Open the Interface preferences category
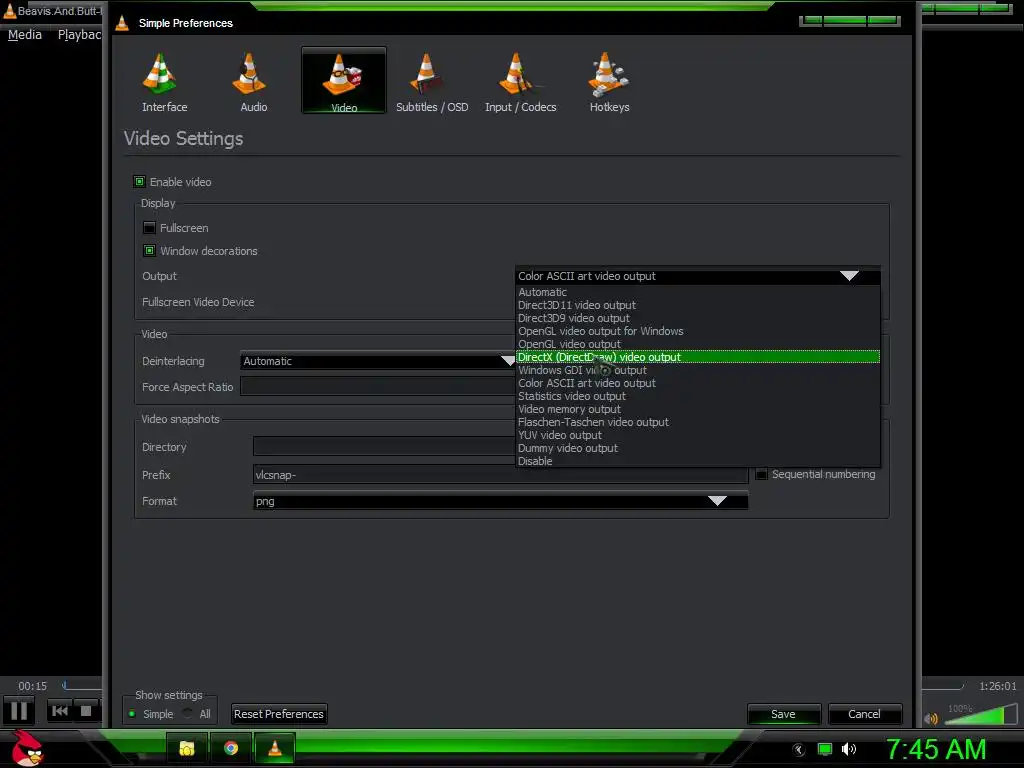1024x768 pixels. [x=164, y=82]
